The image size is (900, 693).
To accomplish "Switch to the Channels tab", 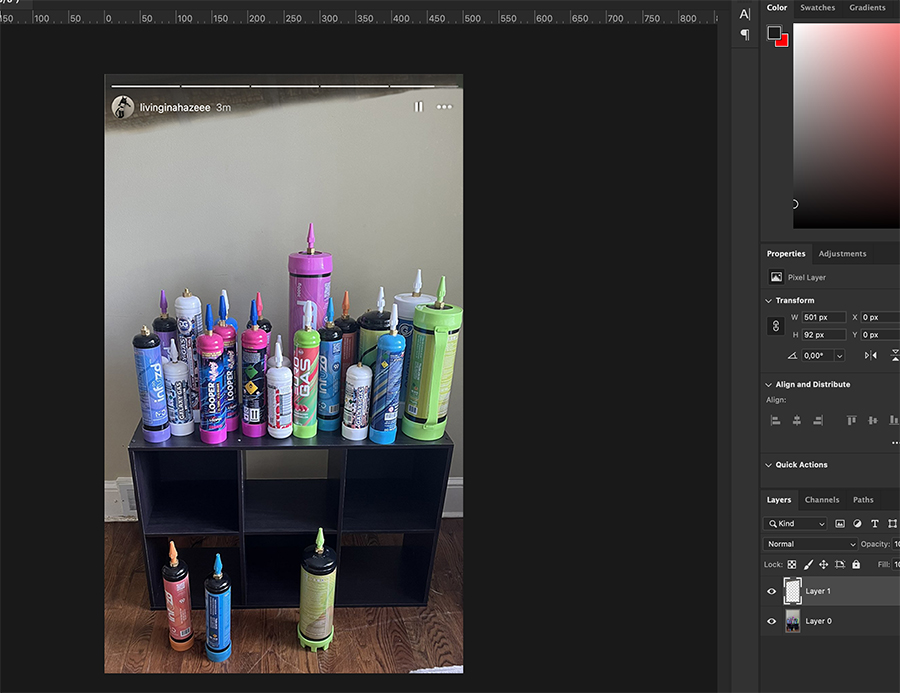I will coord(822,500).
